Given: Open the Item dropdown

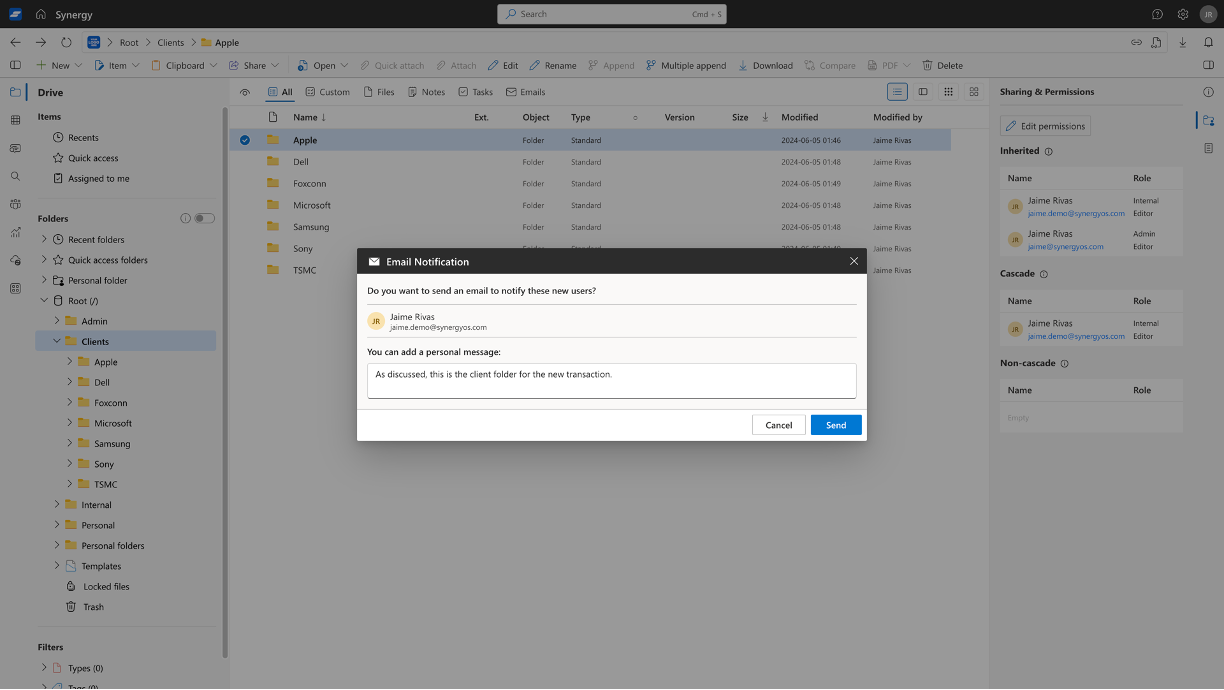Looking at the screenshot, I should point(118,65).
